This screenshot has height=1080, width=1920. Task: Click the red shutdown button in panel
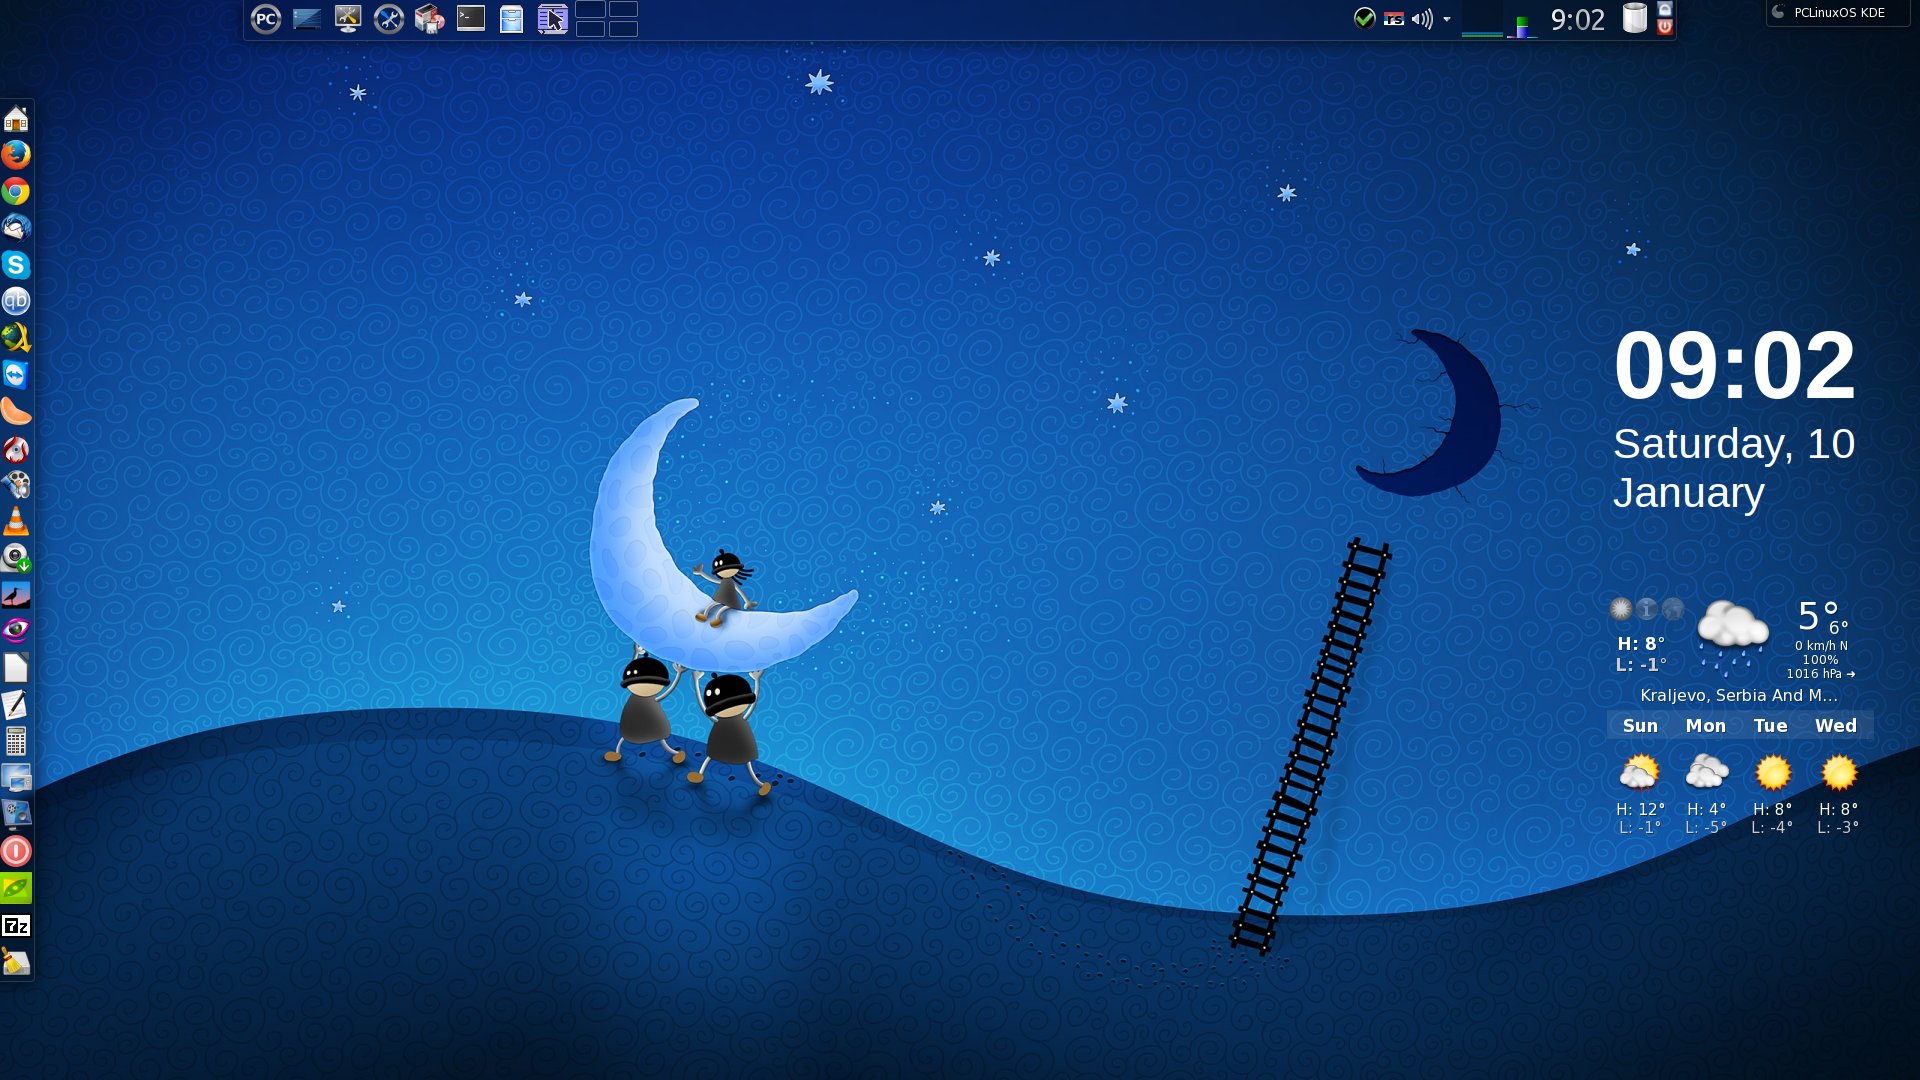pos(1665,28)
